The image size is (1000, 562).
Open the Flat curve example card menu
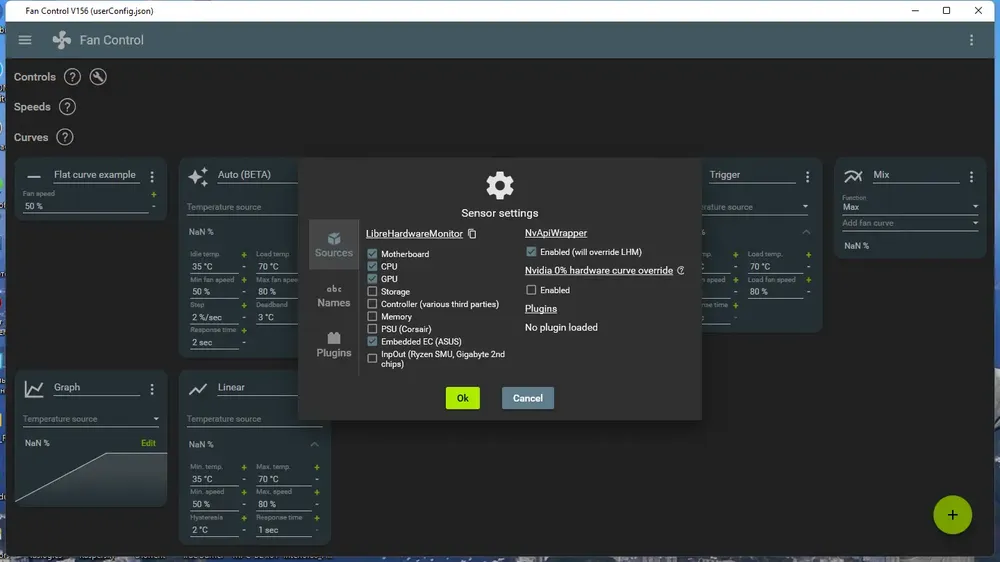(x=152, y=176)
